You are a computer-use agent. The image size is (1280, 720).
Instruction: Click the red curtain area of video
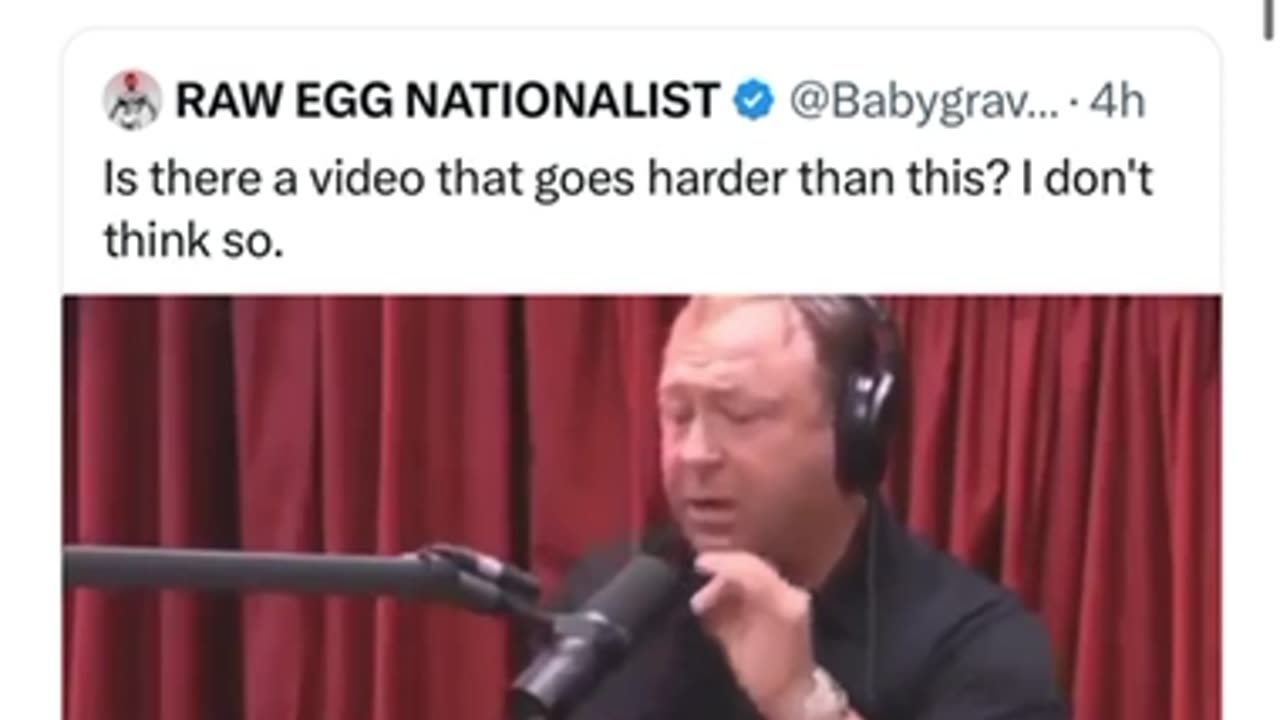[300, 420]
